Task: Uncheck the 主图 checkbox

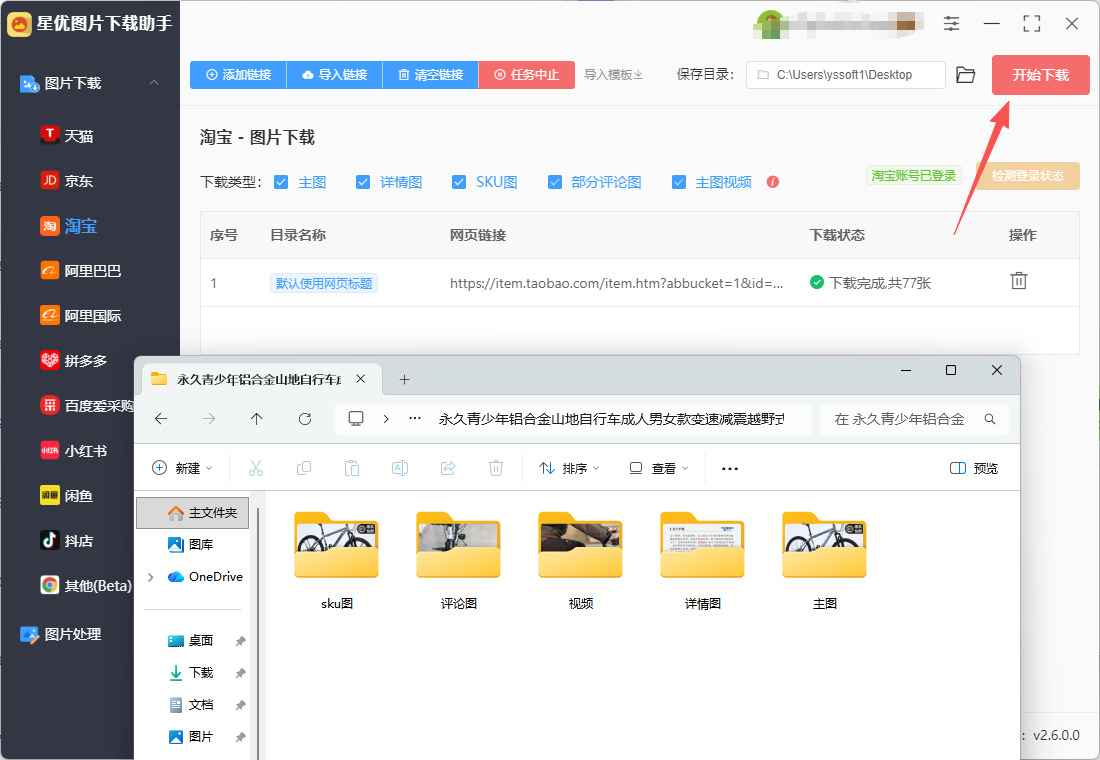Action: tap(281, 182)
